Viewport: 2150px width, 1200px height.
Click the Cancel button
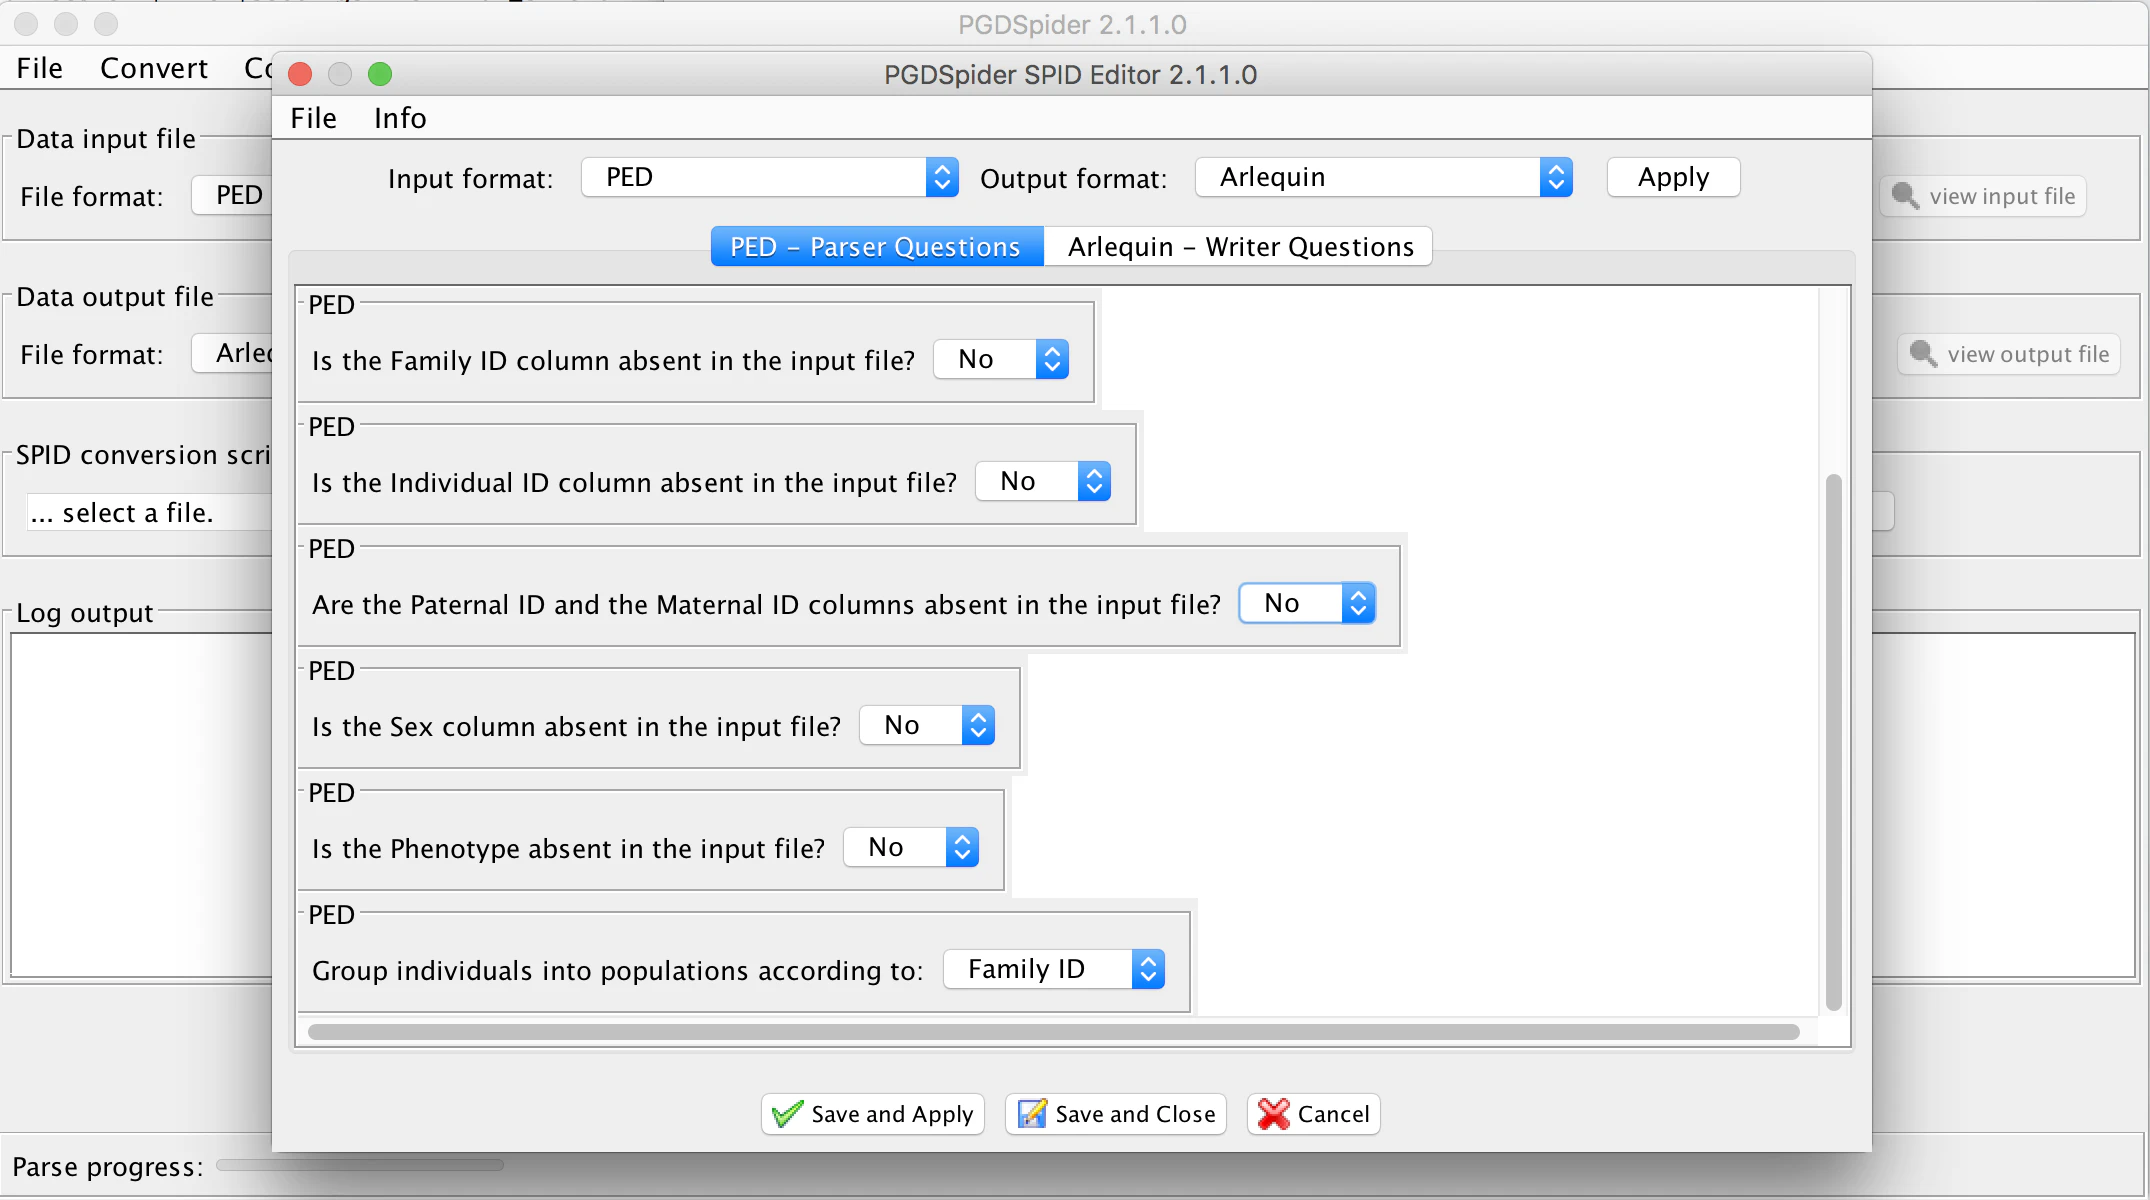pyautogui.click(x=1314, y=1114)
